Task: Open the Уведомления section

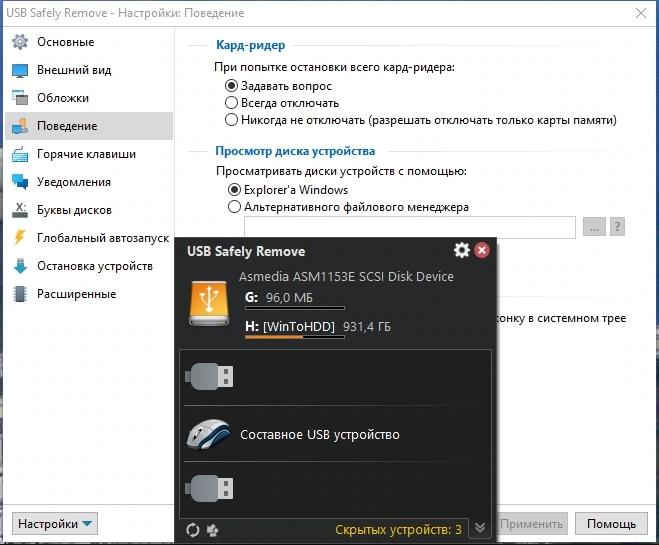Action: pyautogui.click(x=89, y=182)
